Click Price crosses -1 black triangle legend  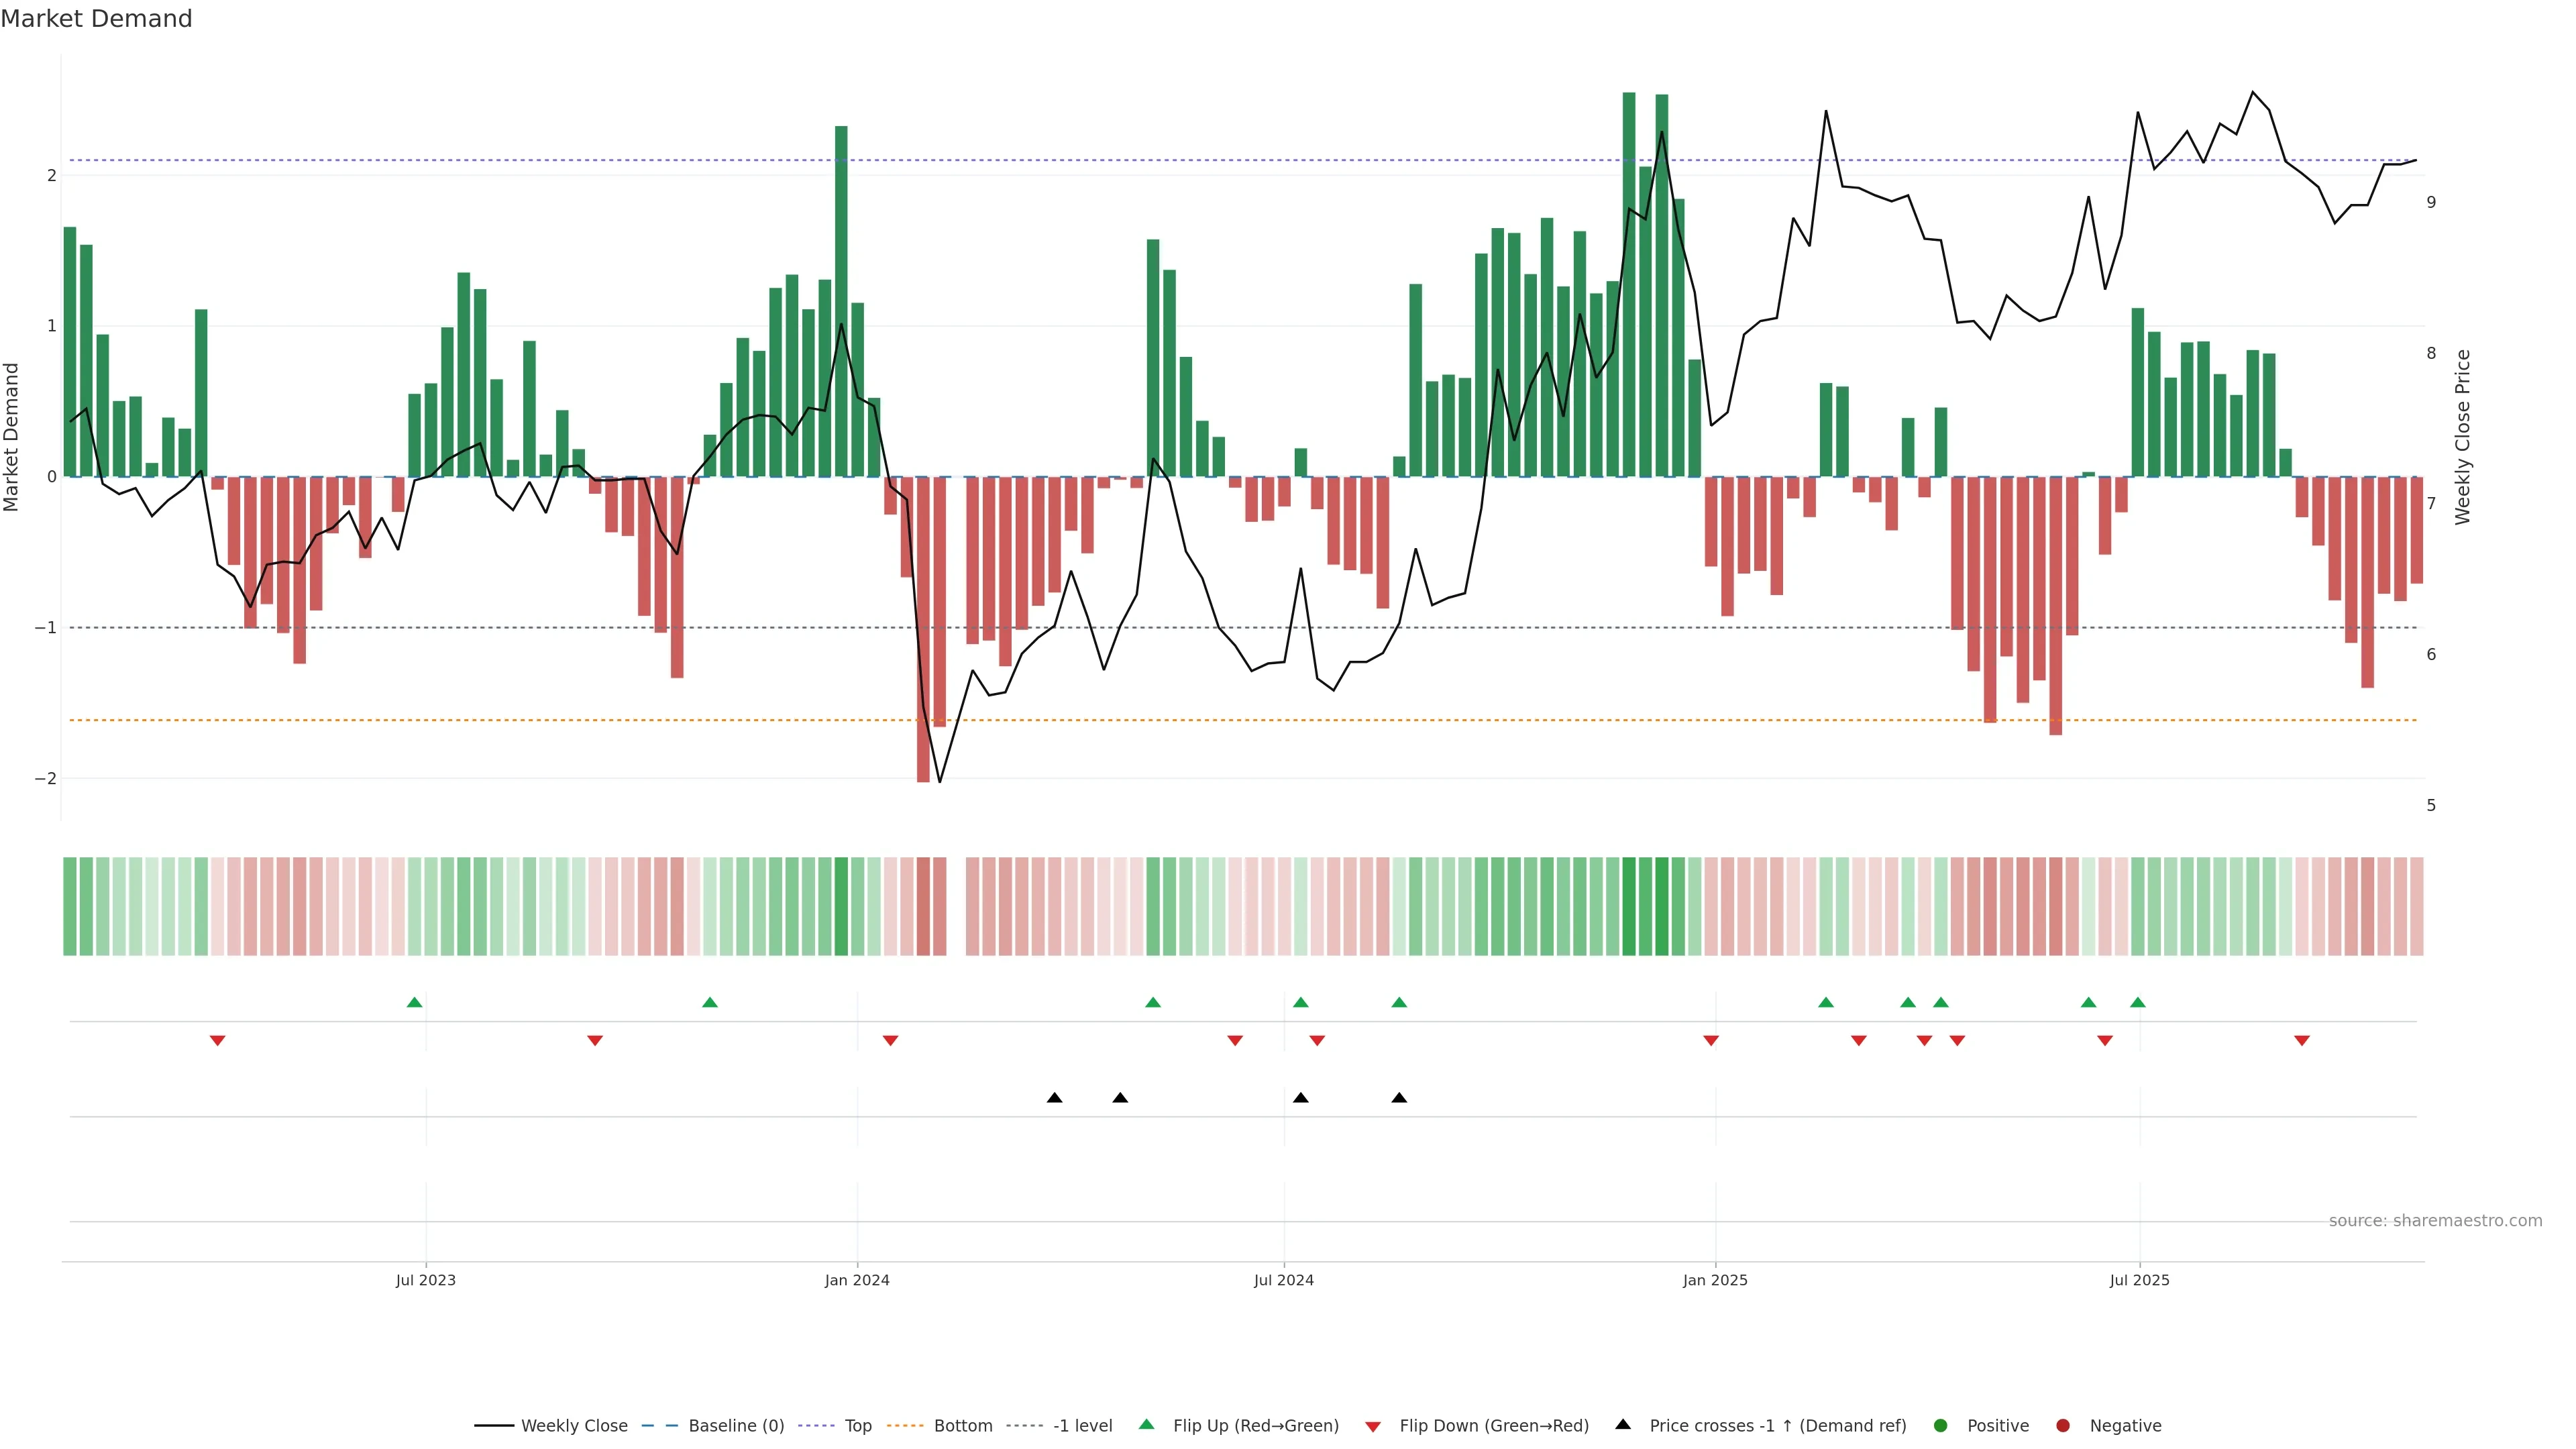pyautogui.click(x=1623, y=1425)
